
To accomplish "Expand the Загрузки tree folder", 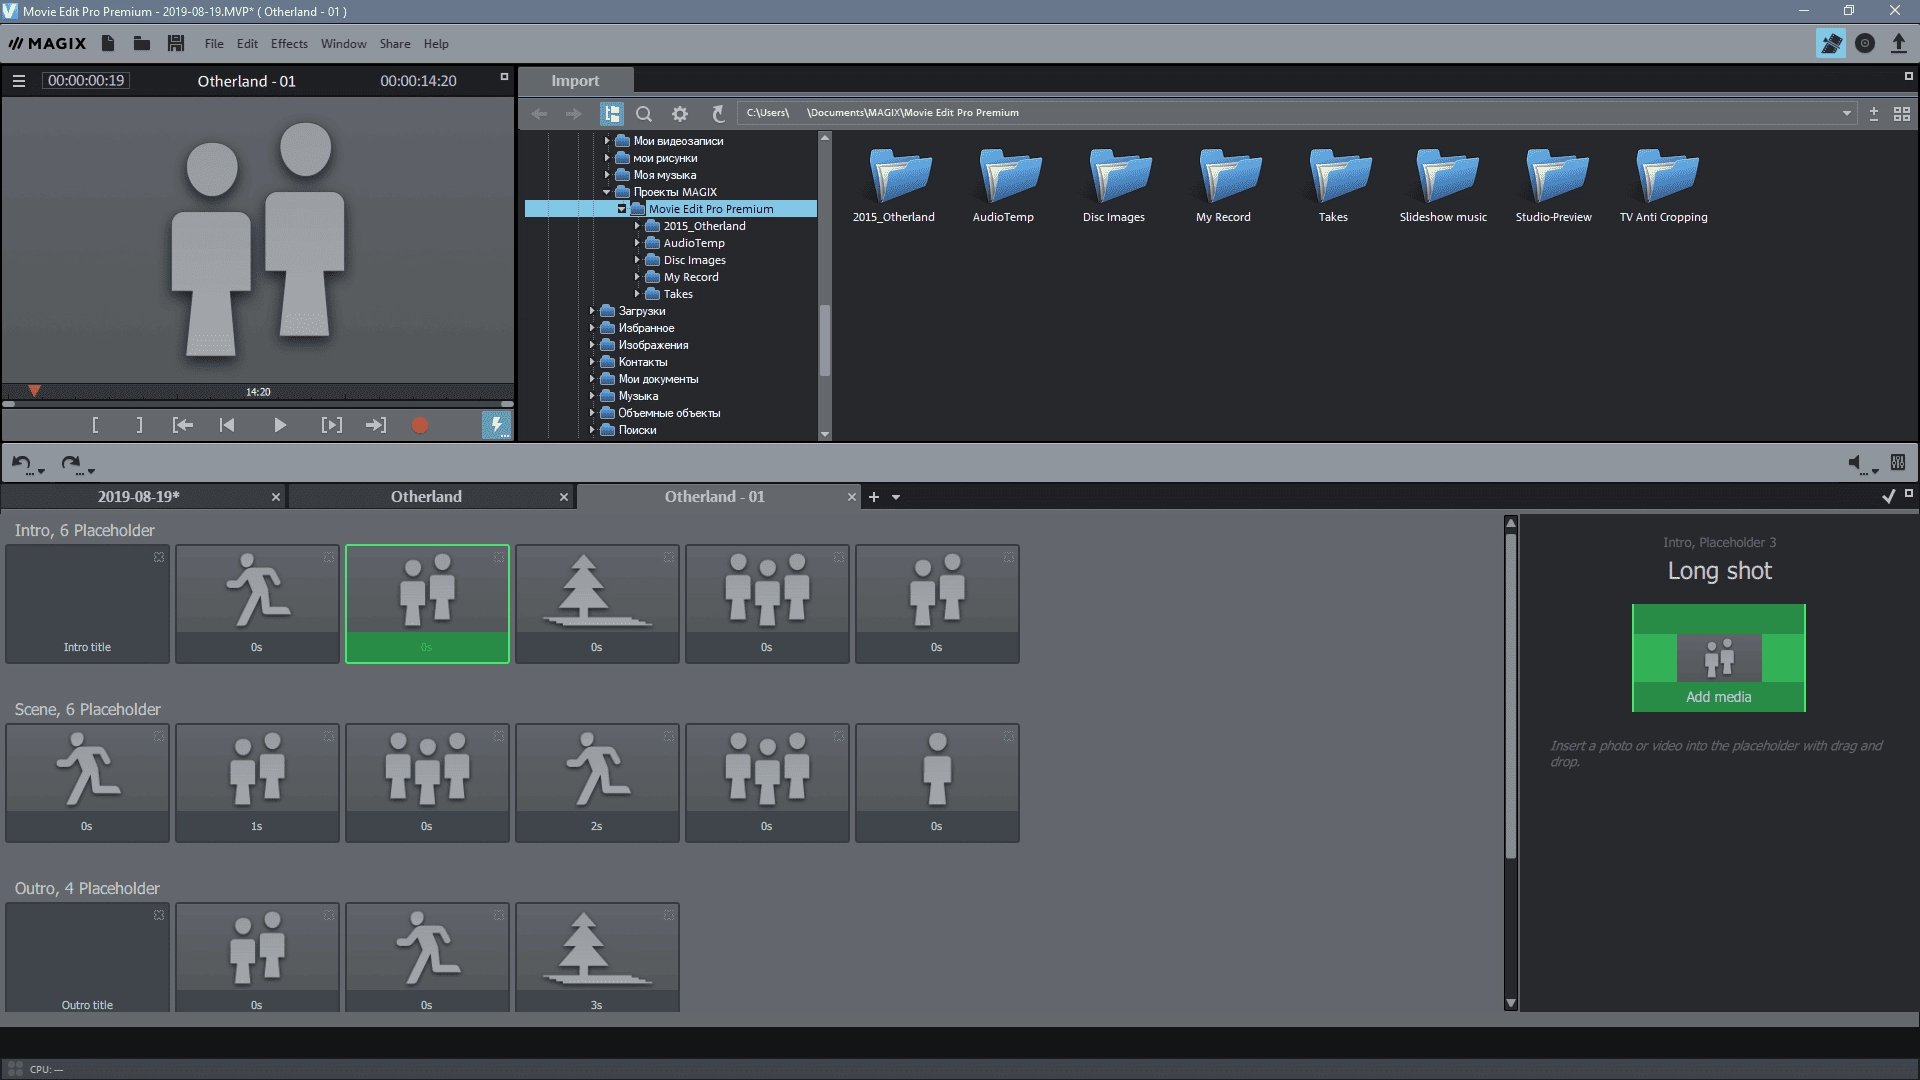I will pyautogui.click(x=592, y=311).
